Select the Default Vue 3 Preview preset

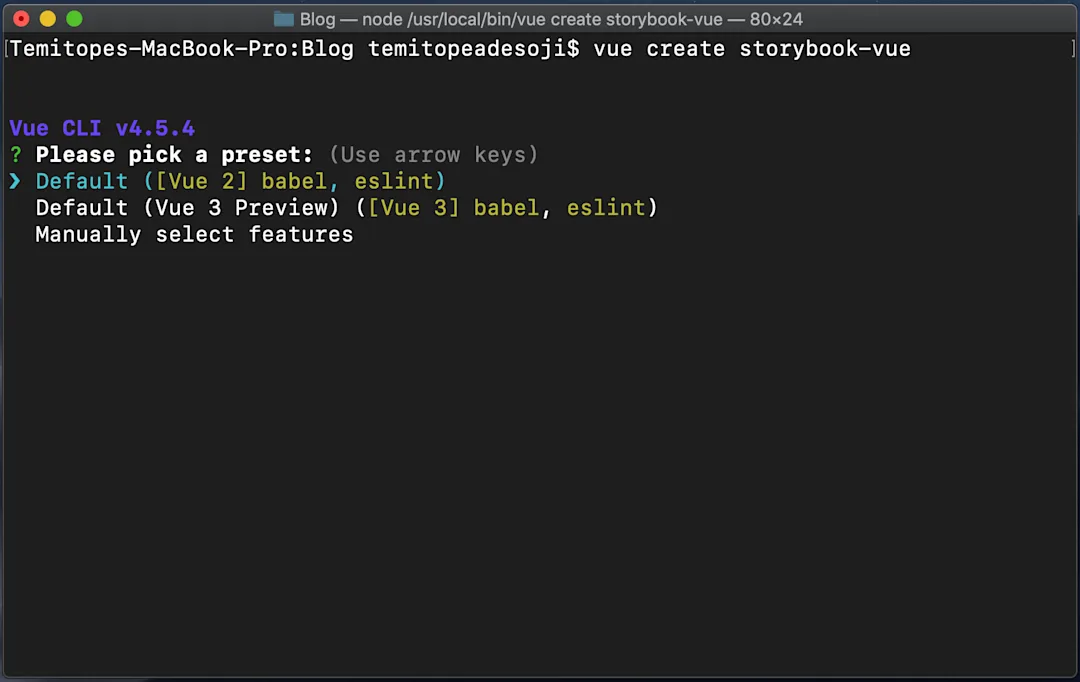point(346,208)
